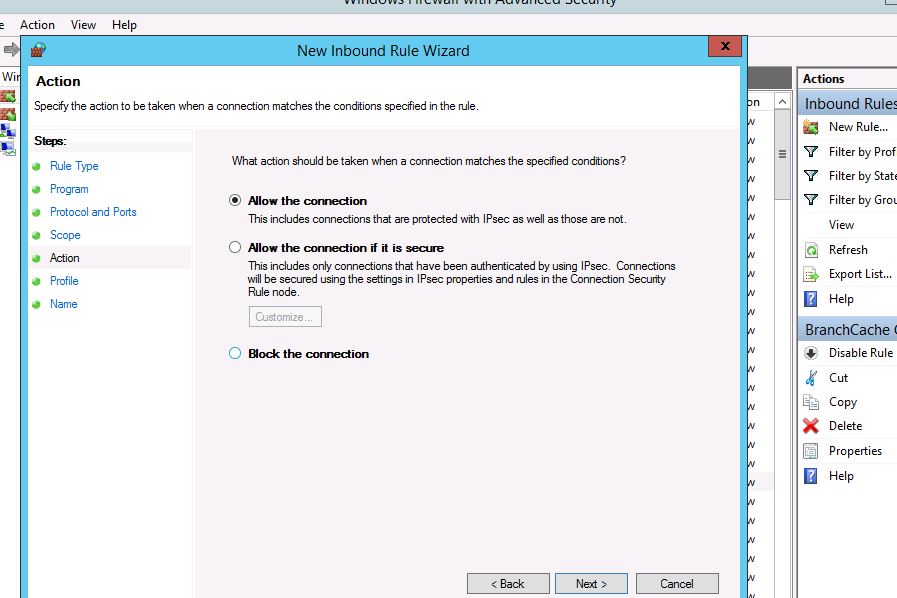This screenshot has width=897, height=598.
Task: Go to the Protocol and Ports step
Action: tap(93, 212)
